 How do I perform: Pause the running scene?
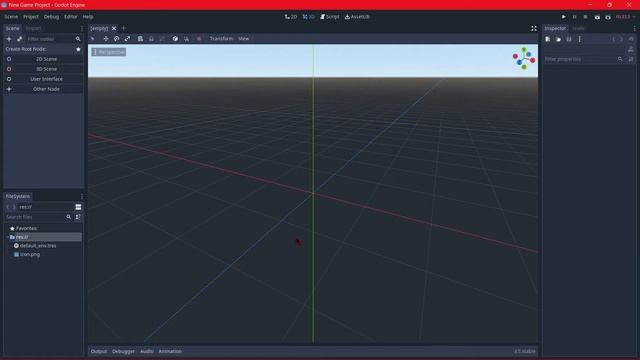(574, 17)
